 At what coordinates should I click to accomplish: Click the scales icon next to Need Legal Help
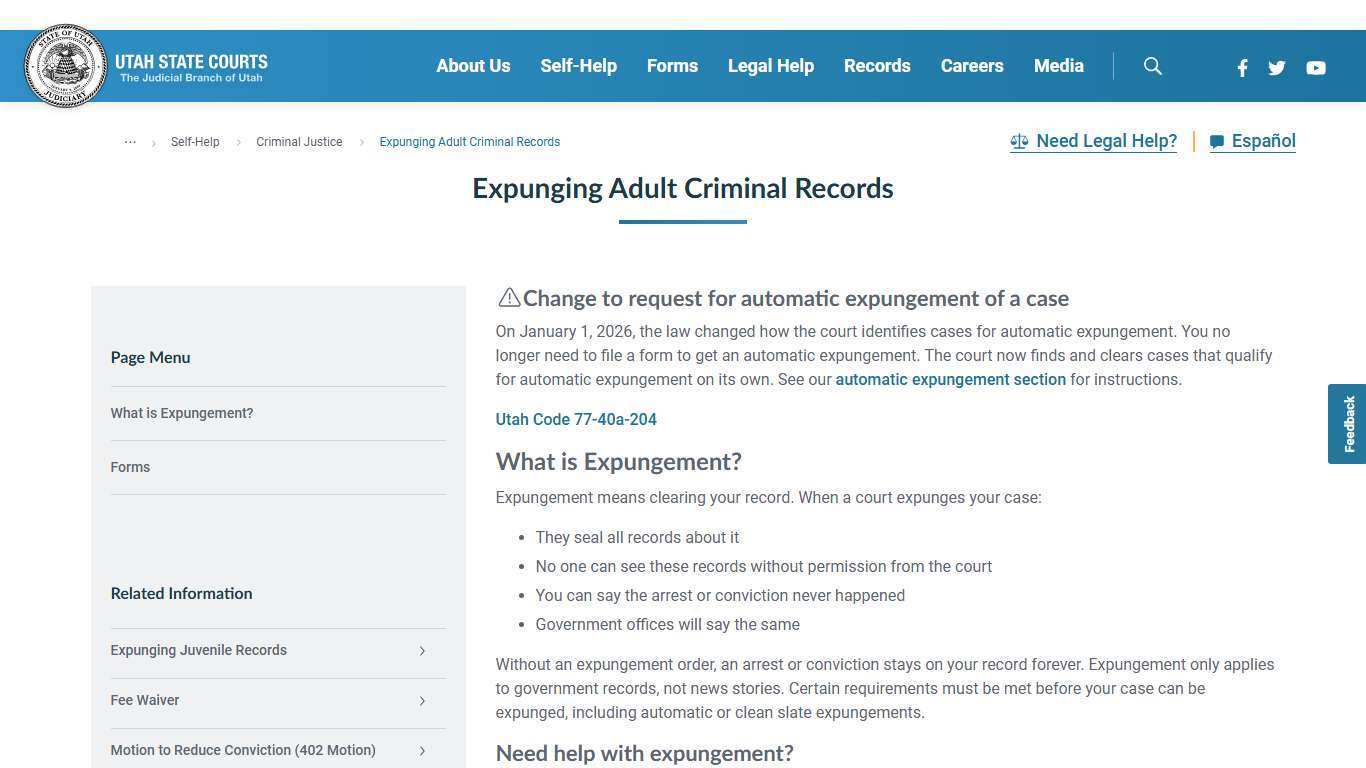[1020, 141]
